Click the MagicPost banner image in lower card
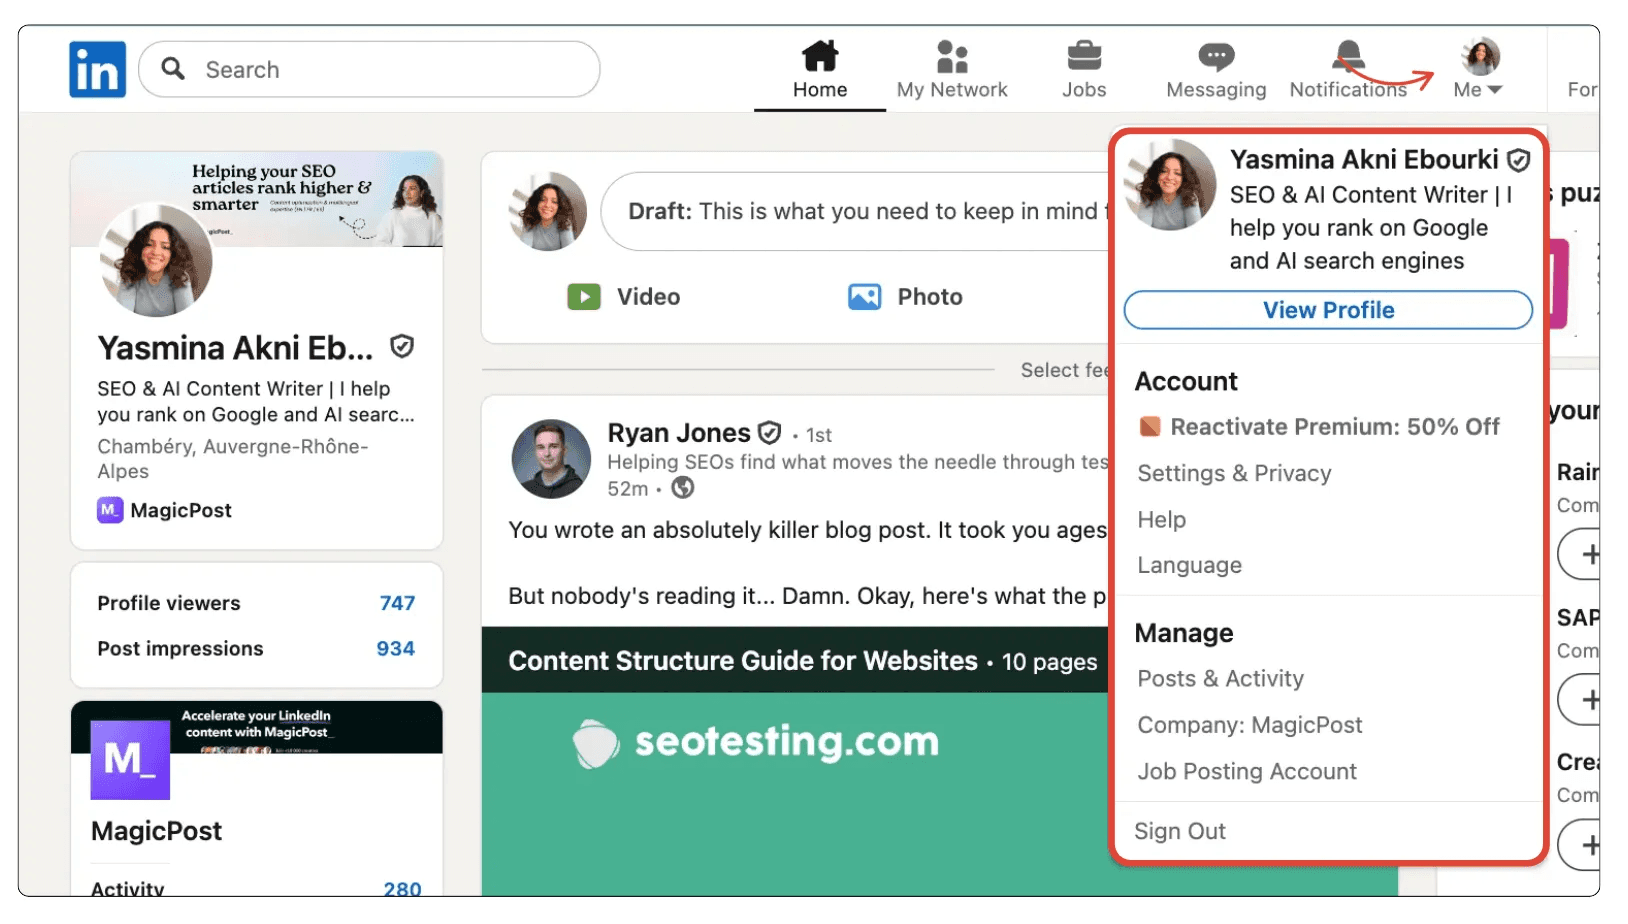Screen dimensions: 1628x924 [x=257, y=727]
